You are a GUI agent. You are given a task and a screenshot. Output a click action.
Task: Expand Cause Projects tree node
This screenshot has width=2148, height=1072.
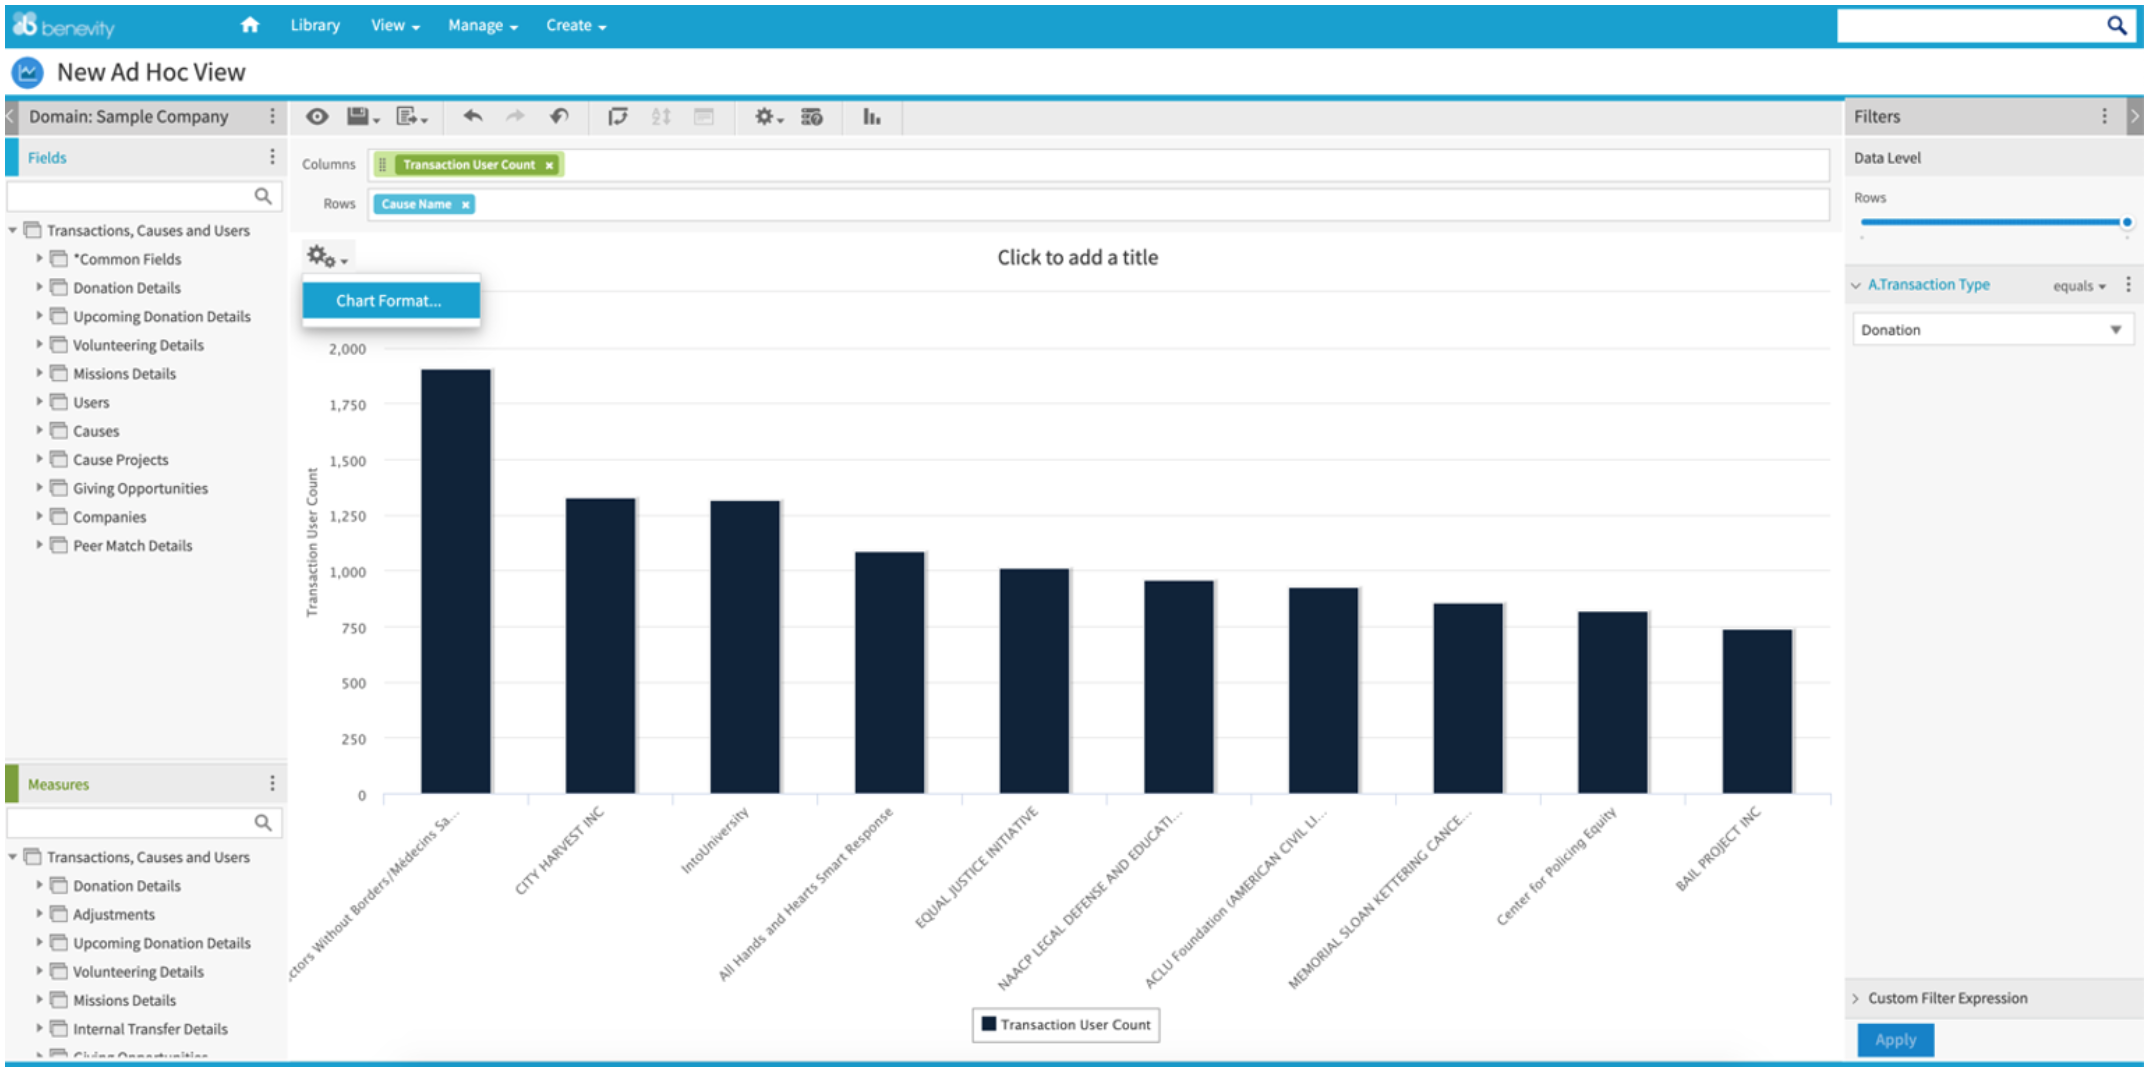[x=39, y=459]
